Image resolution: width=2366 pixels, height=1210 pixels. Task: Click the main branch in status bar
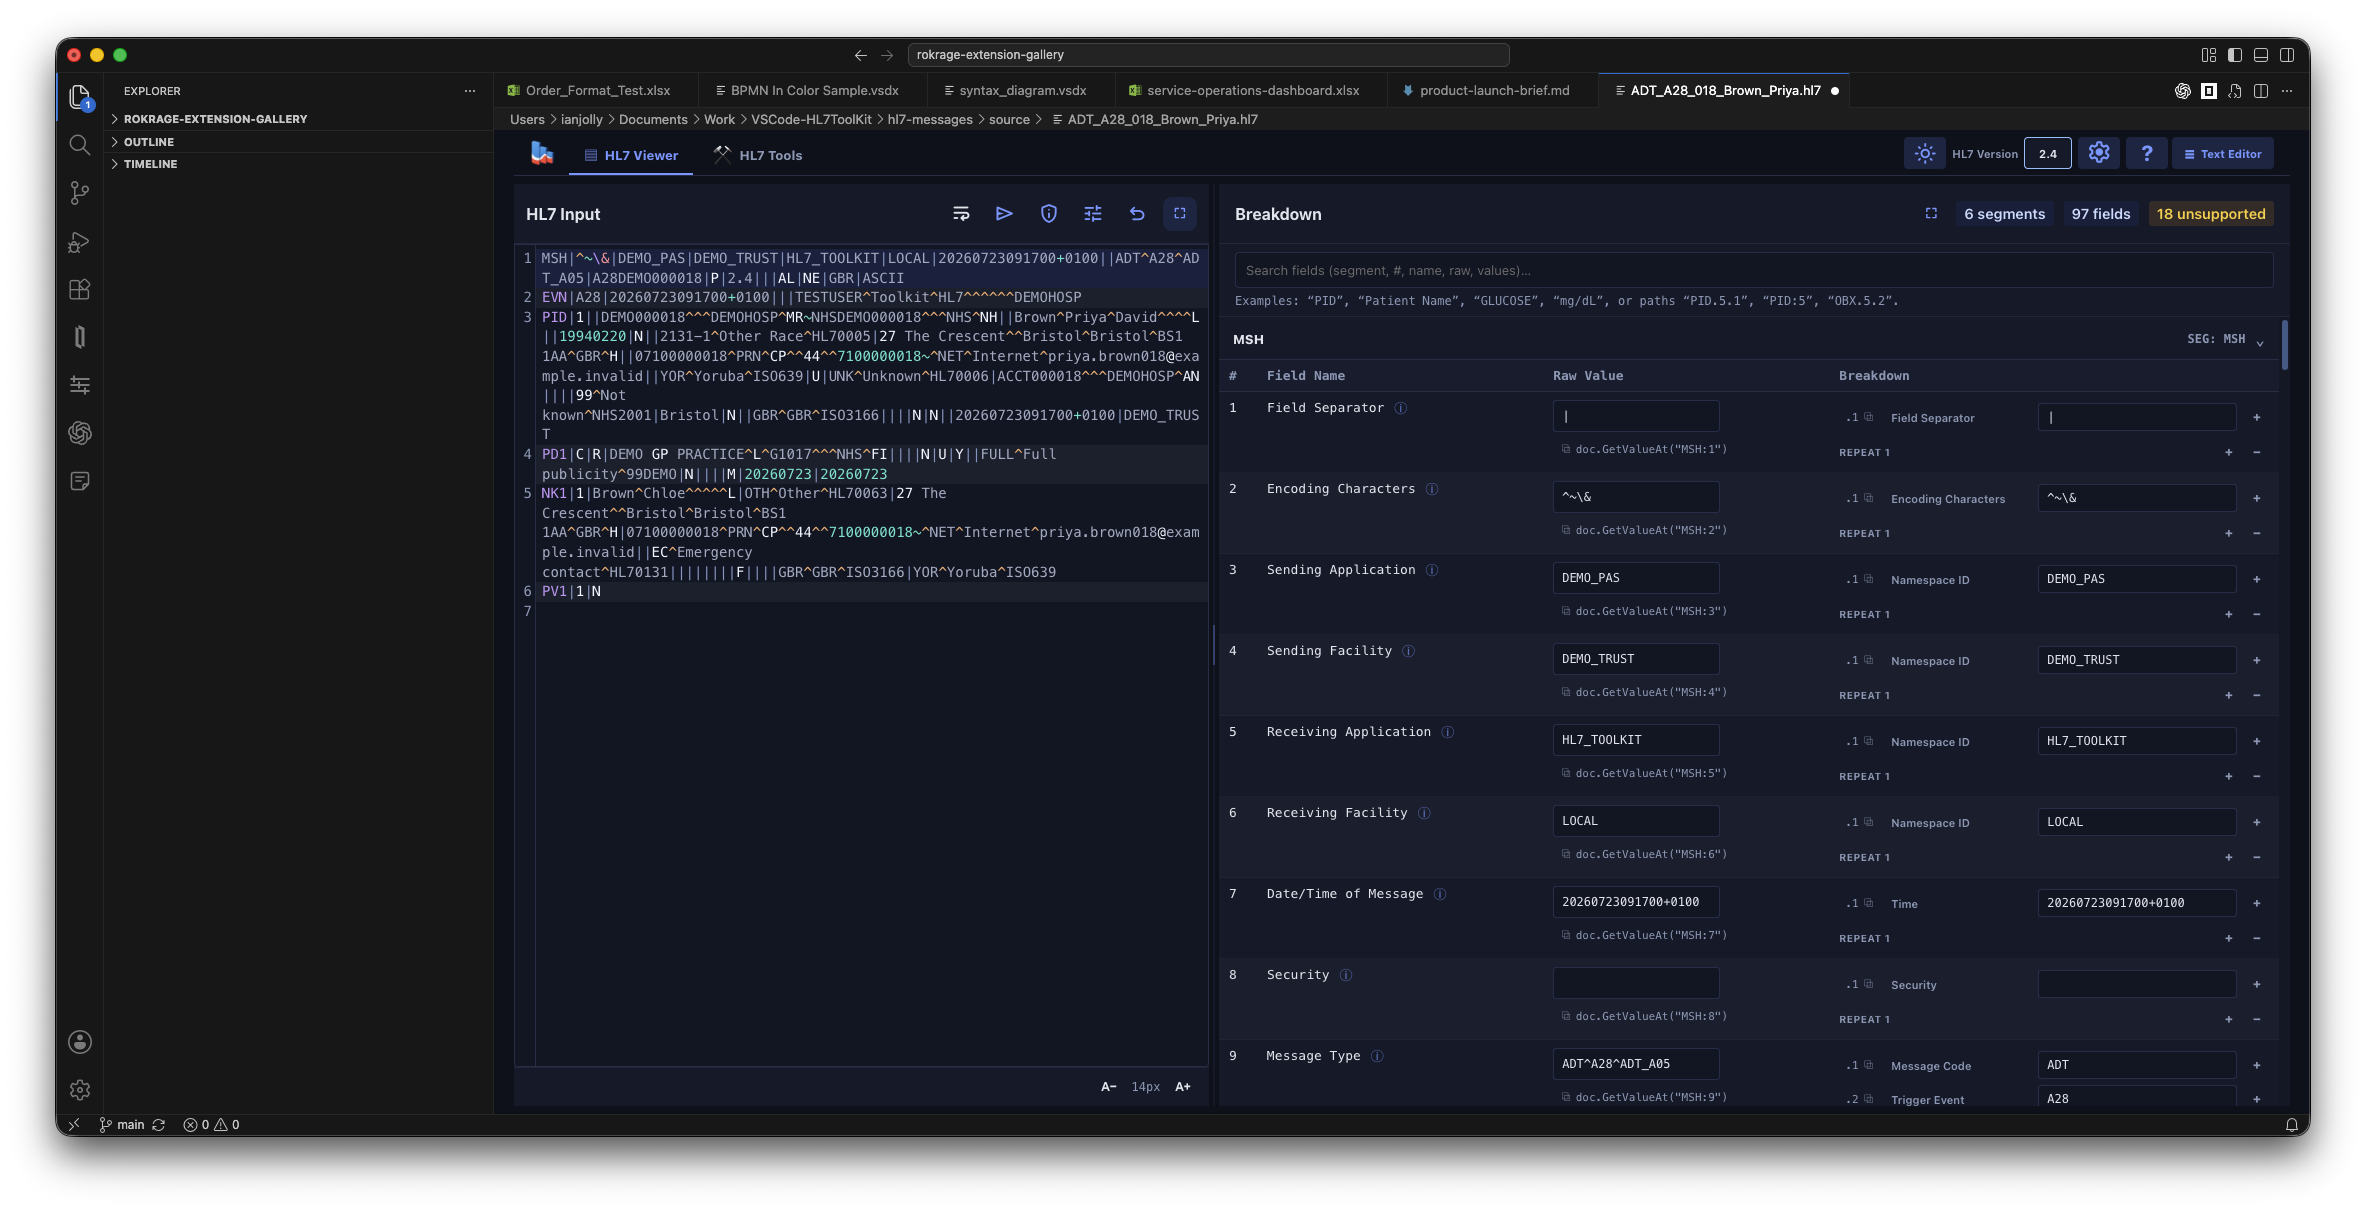click(122, 1125)
